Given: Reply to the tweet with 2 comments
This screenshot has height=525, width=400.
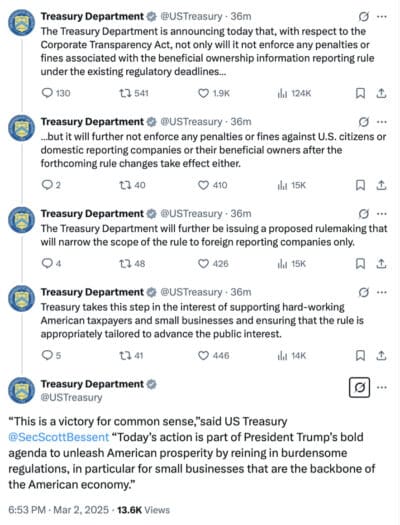Looking at the screenshot, I should tap(51, 185).
